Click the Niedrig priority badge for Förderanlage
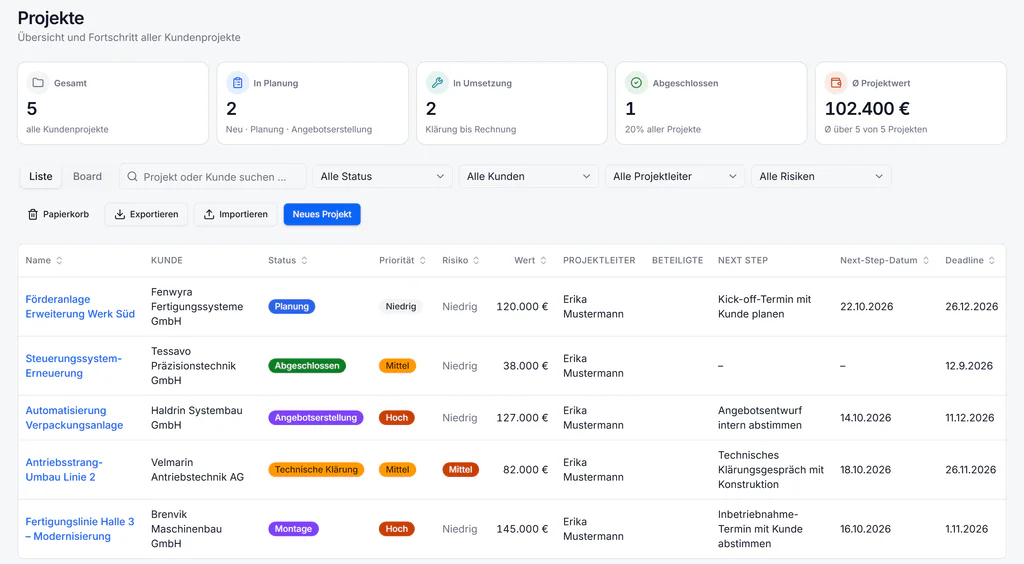This screenshot has width=1024, height=564. pyautogui.click(x=400, y=307)
